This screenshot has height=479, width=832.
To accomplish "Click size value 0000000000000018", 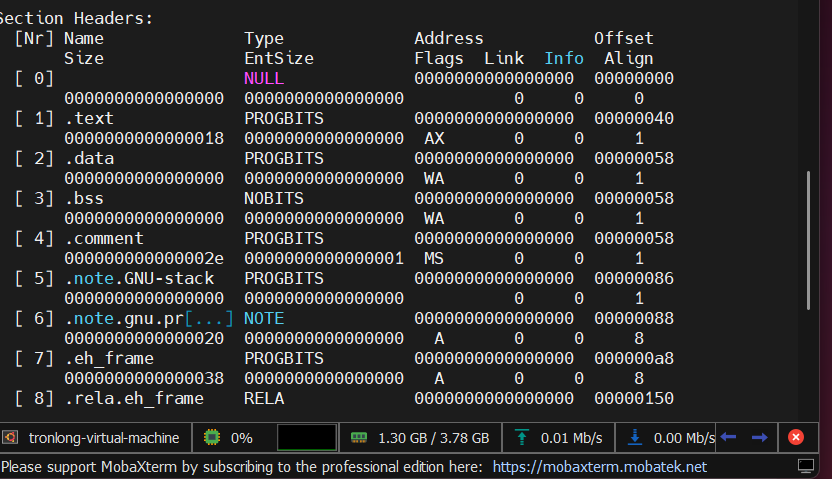I will (144, 138).
